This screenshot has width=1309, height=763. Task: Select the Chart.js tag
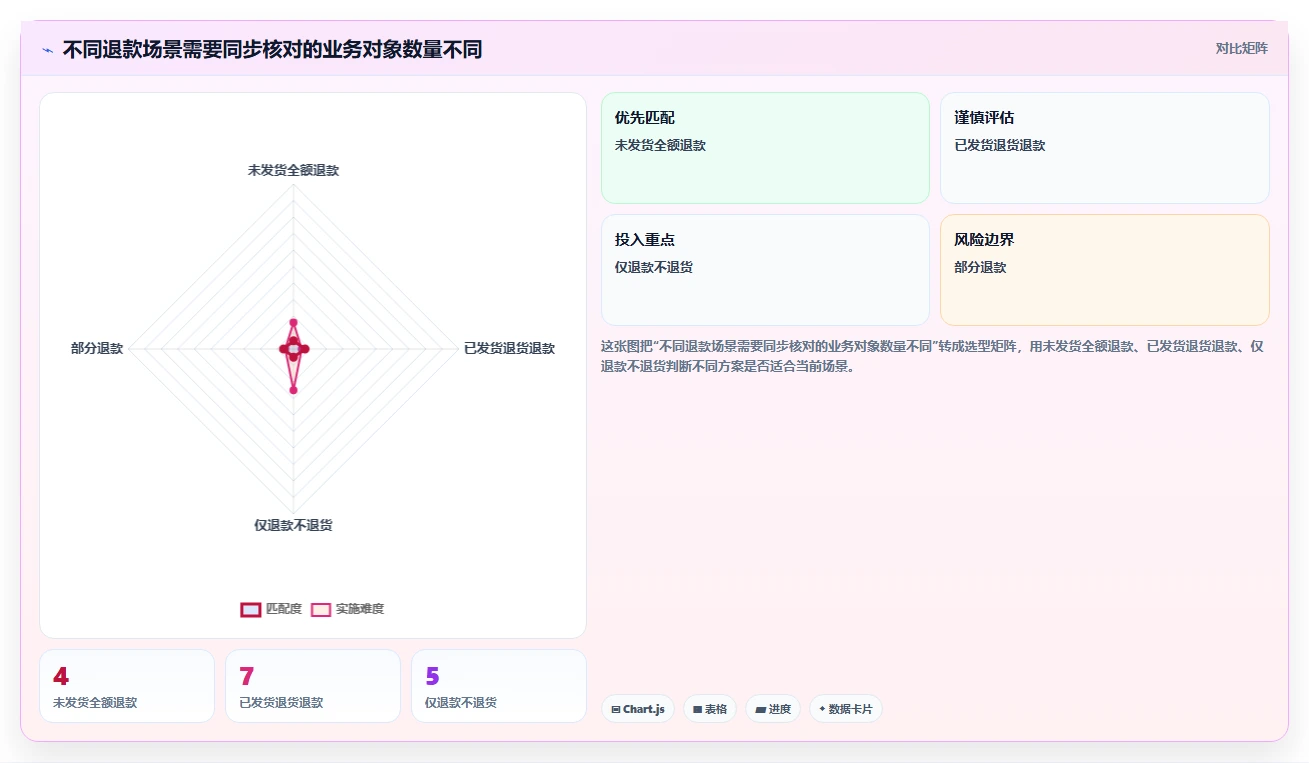click(638, 709)
